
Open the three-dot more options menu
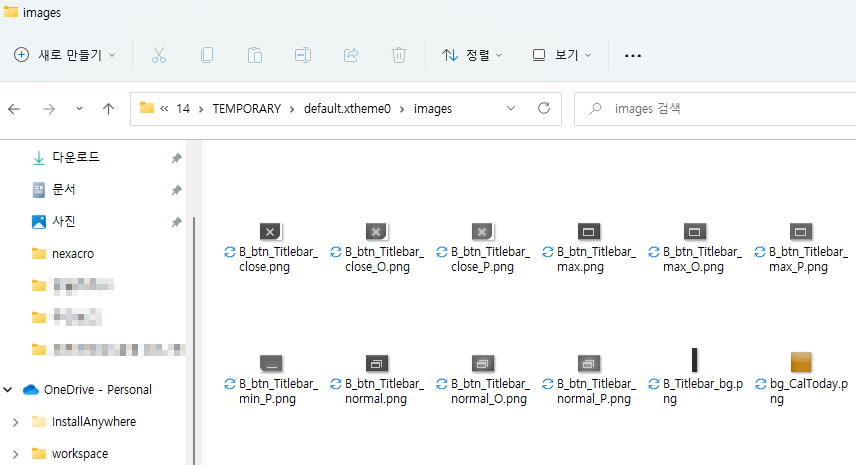point(633,55)
